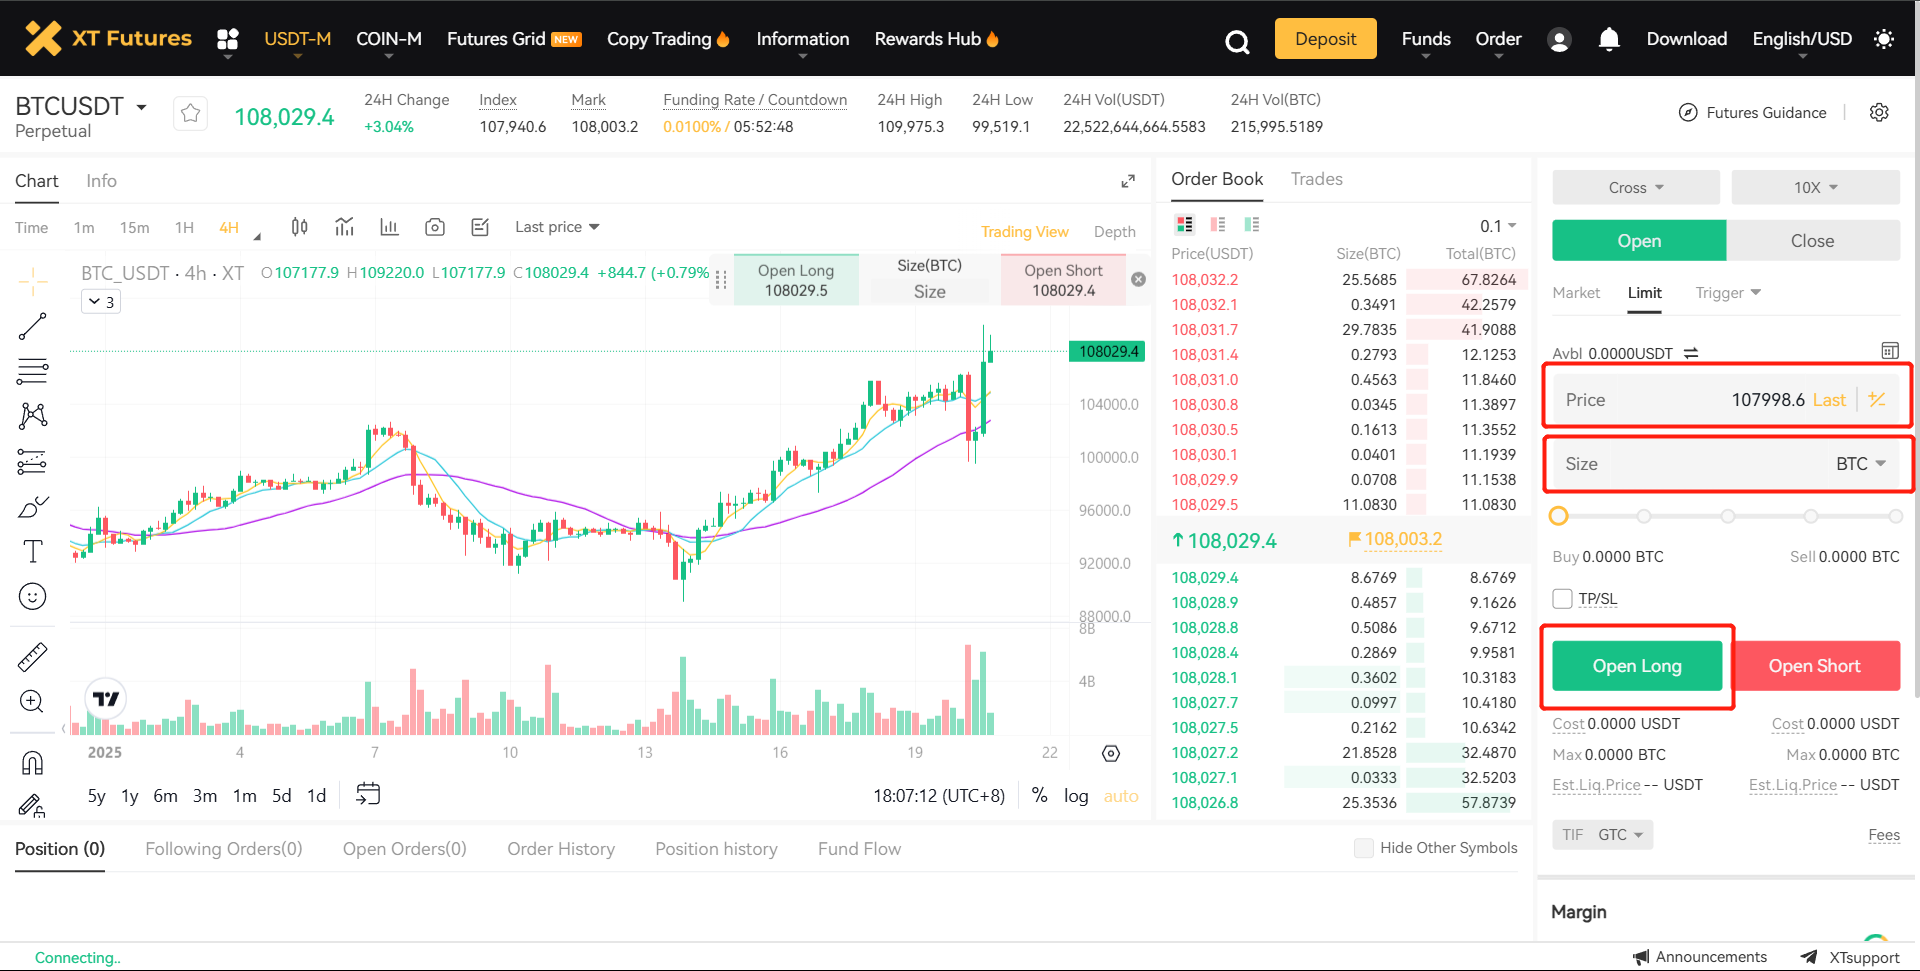
Task: Select the text tool in chart toolbar
Action: (32, 551)
